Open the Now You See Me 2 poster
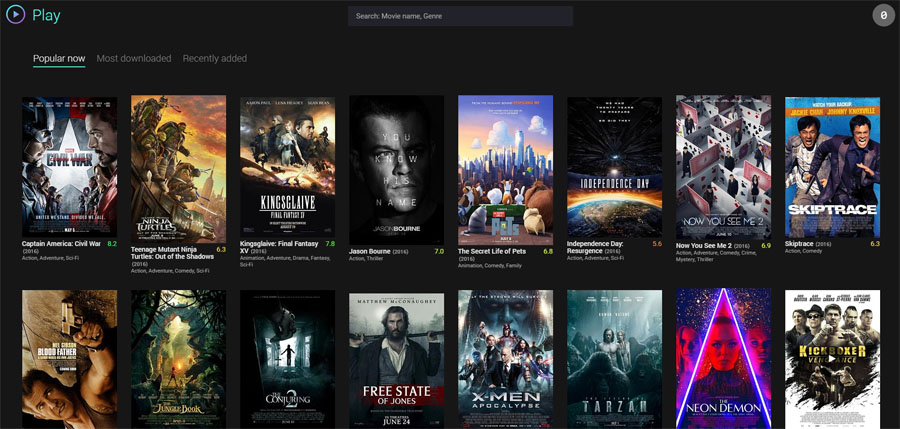 pyautogui.click(x=724, y=167)
